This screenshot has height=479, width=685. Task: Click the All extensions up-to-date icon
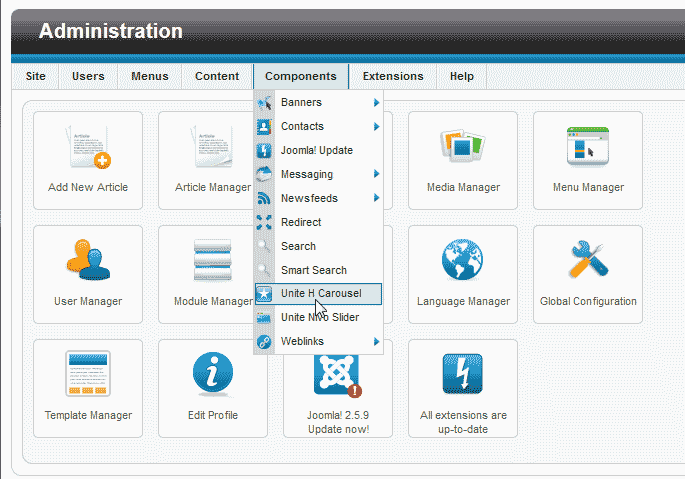click(x=462, y=375)
